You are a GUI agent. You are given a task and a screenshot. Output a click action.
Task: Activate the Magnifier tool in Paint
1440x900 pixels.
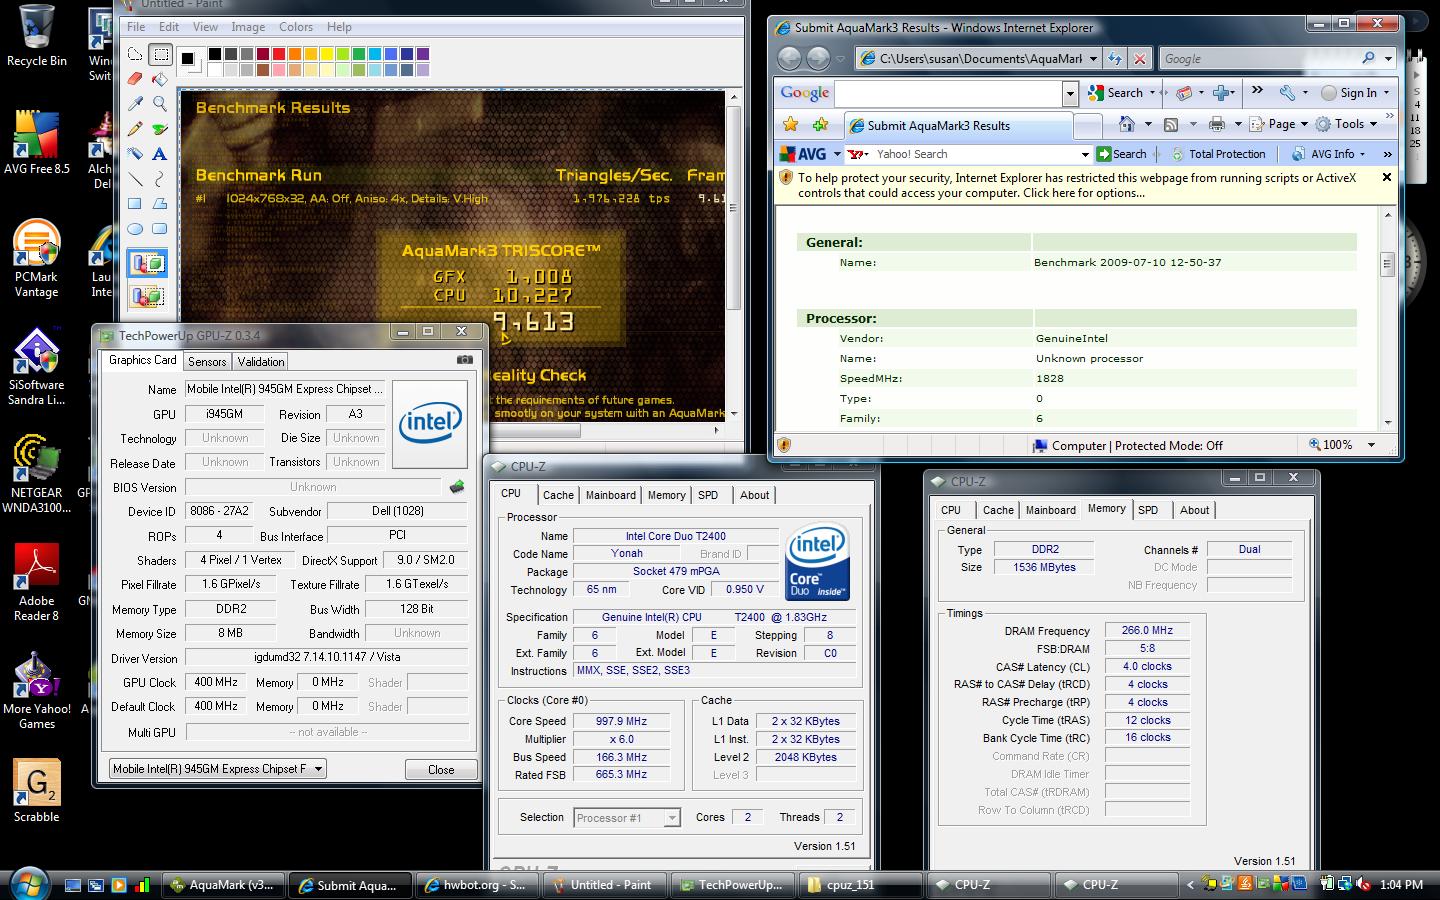click(160, 104)
